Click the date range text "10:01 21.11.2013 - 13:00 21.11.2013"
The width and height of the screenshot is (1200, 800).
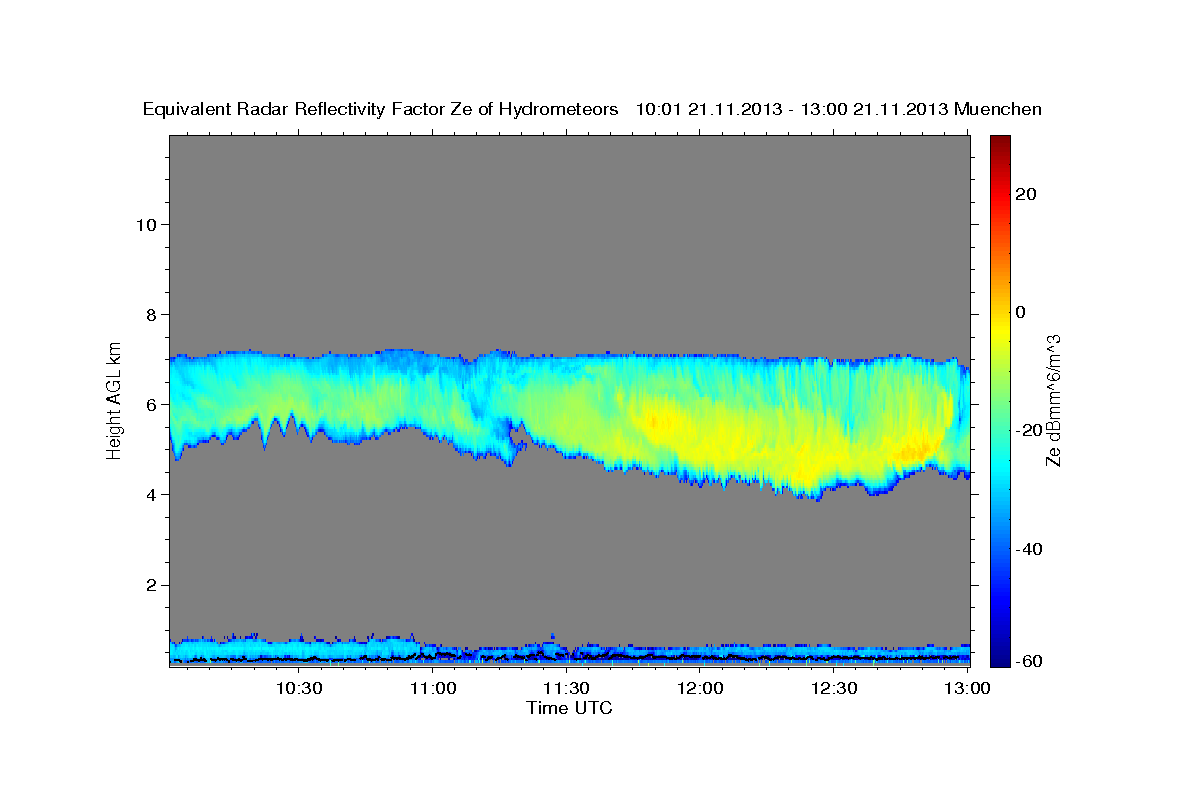[x=792, y=110]
